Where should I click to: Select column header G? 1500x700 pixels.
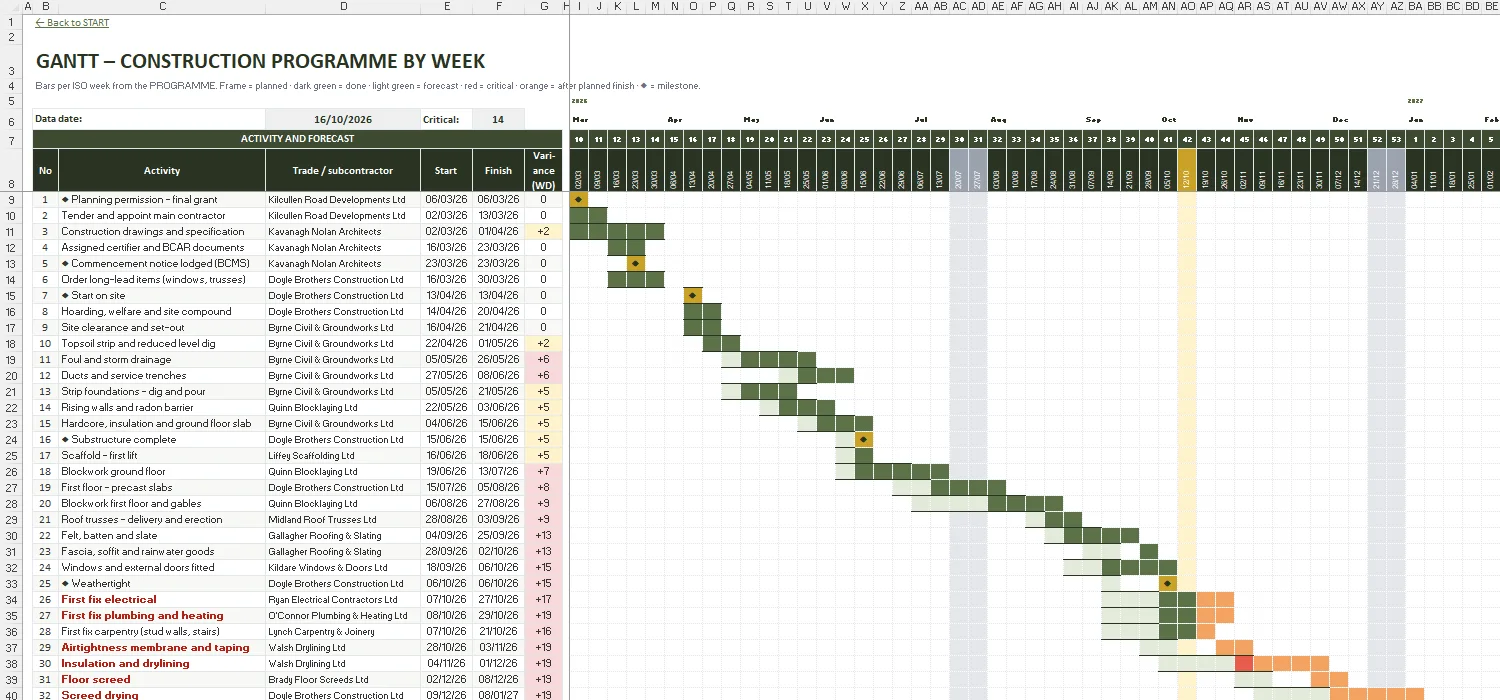coord(543,6)
